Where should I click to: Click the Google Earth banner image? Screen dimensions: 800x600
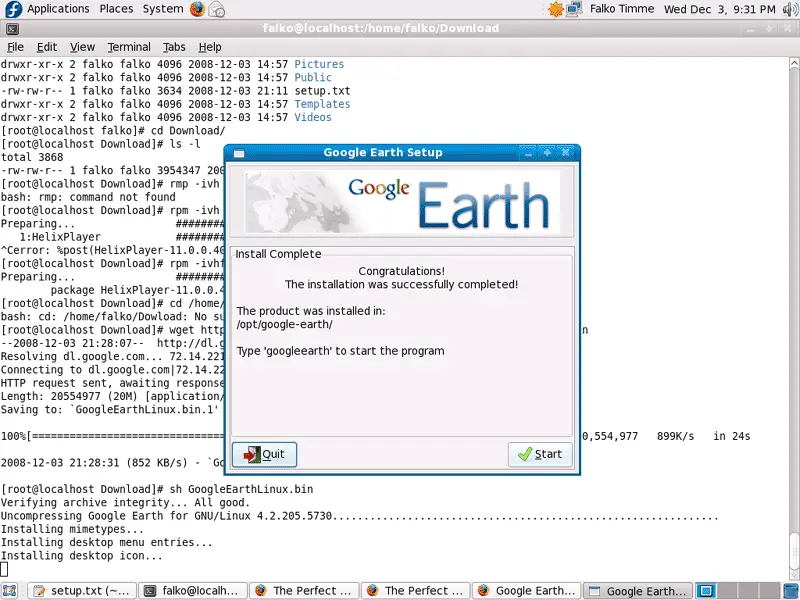(402, 202)
